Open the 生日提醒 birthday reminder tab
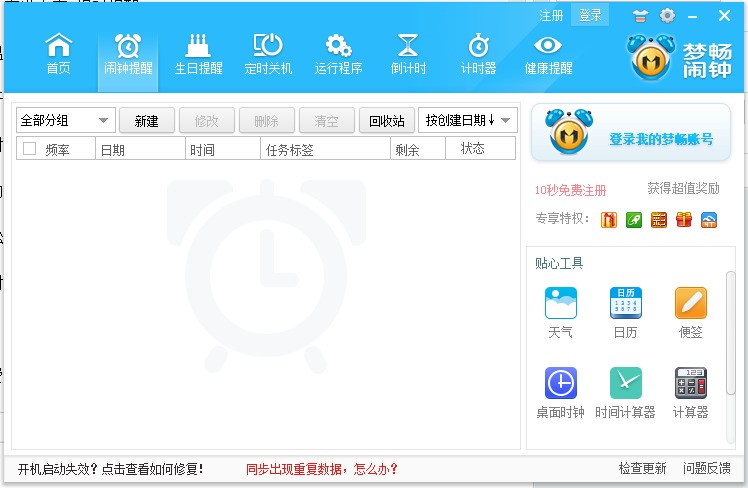The height and width of the screenshot is (488, 748). point(198,55)
